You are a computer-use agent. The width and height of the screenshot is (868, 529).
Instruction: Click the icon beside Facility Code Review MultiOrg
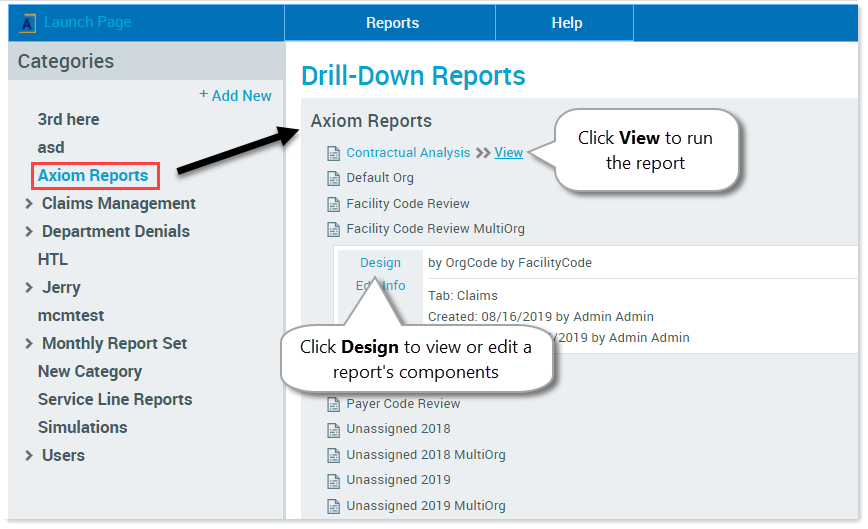pyautogui.click(x=334, y=229)
